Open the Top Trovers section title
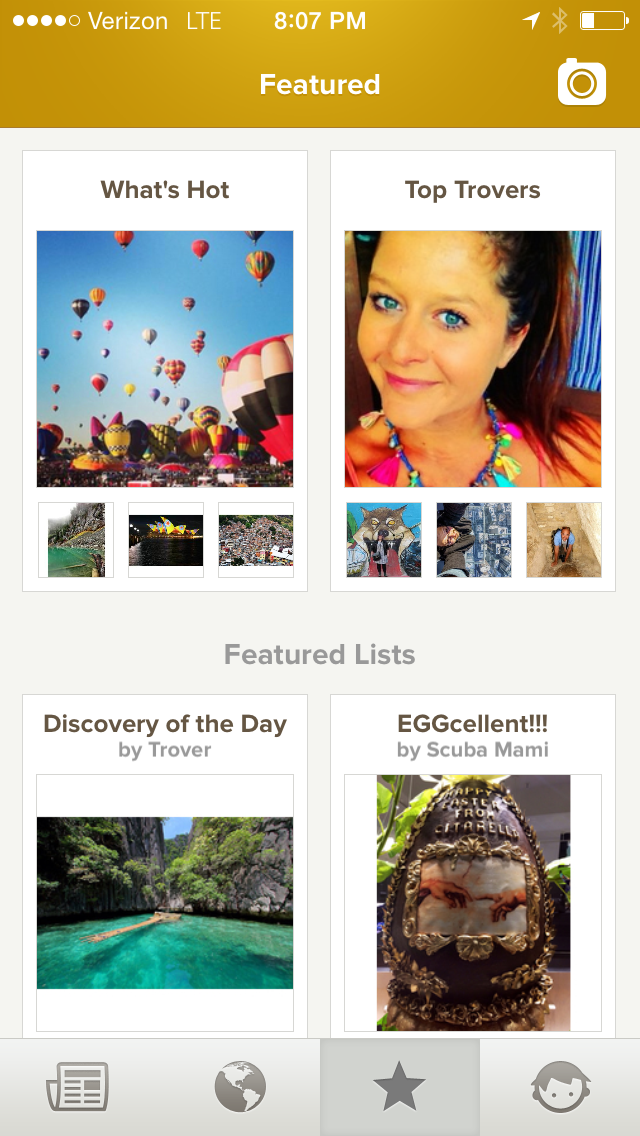640x1136 pixels. tap(473, 190)
